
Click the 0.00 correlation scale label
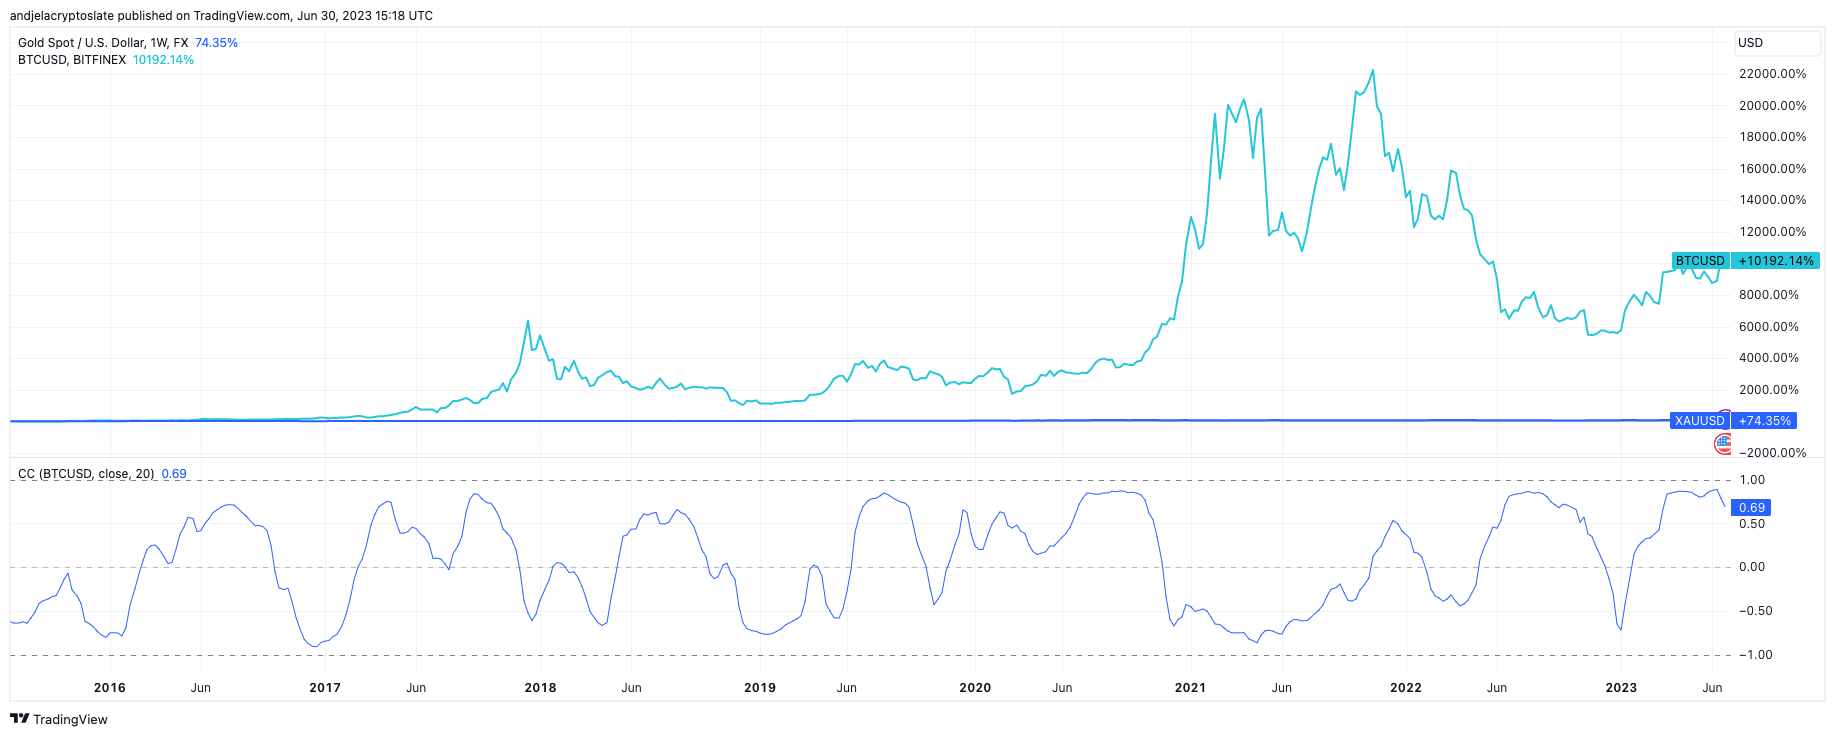pos(1752,567)
